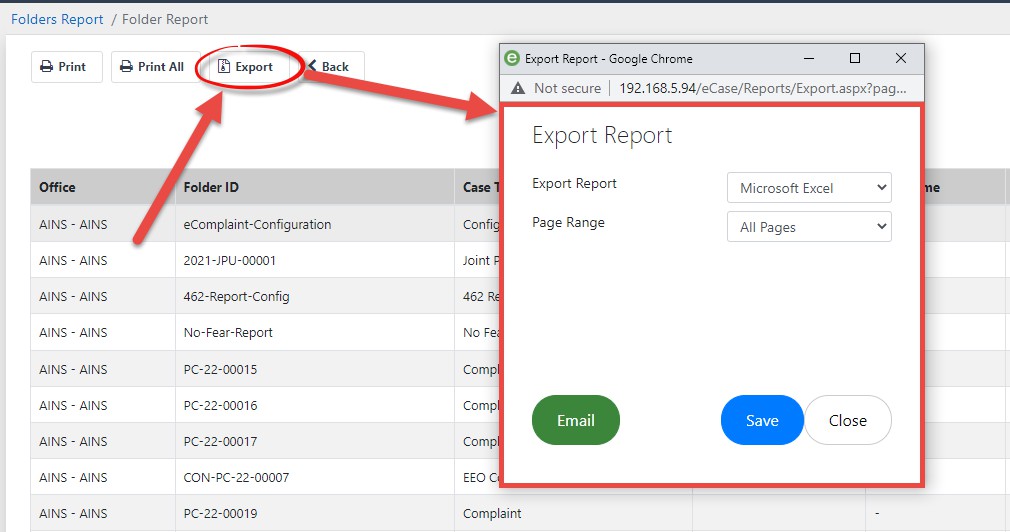Click the file icon on the Export button
This screenshot has width=1010, height=532.
(224, 66)
